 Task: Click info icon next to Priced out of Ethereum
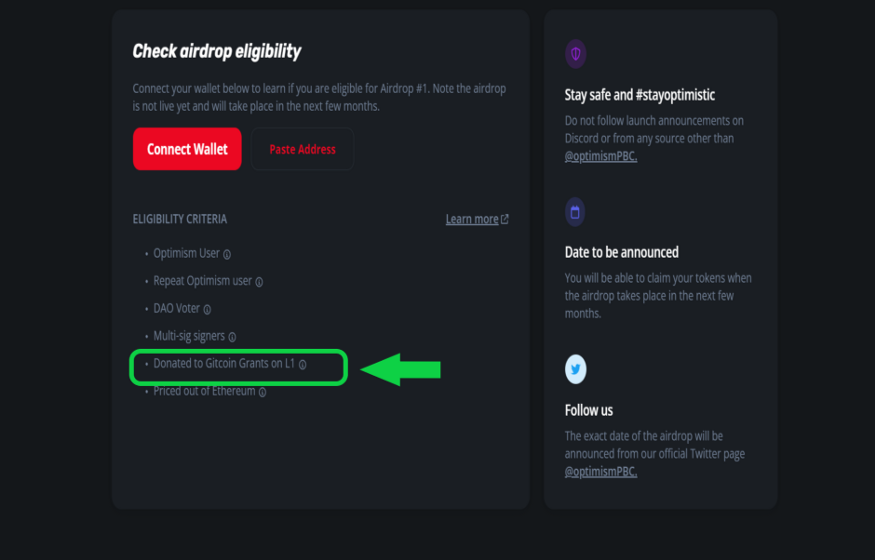point(262,392)
